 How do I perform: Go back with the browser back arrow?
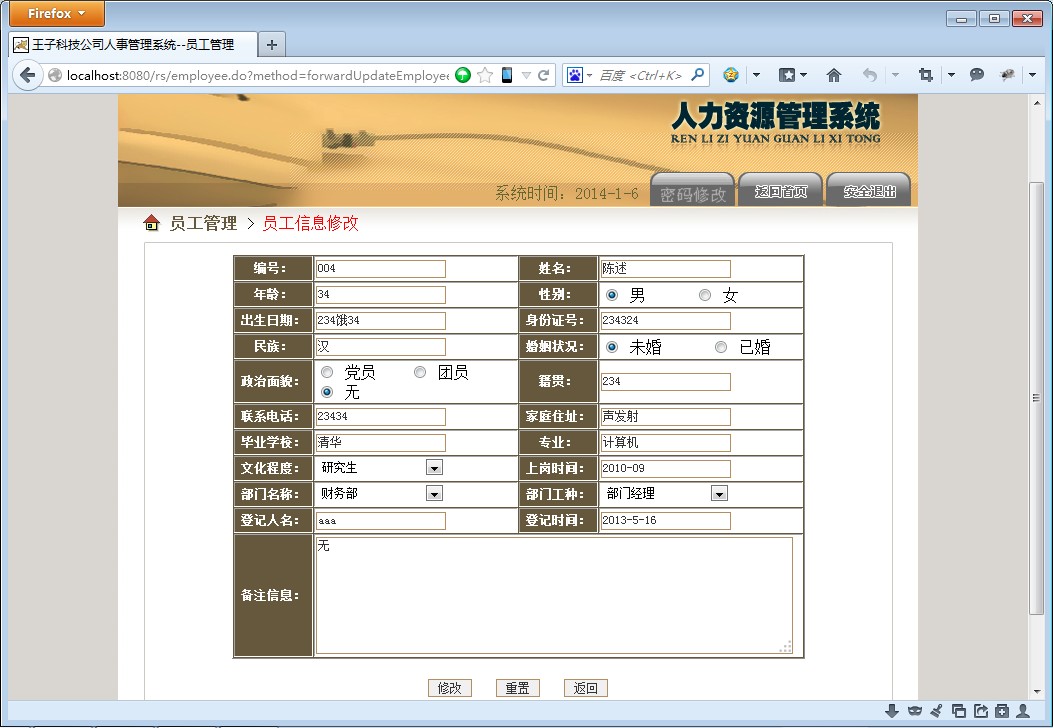click(x=28, y=75)
